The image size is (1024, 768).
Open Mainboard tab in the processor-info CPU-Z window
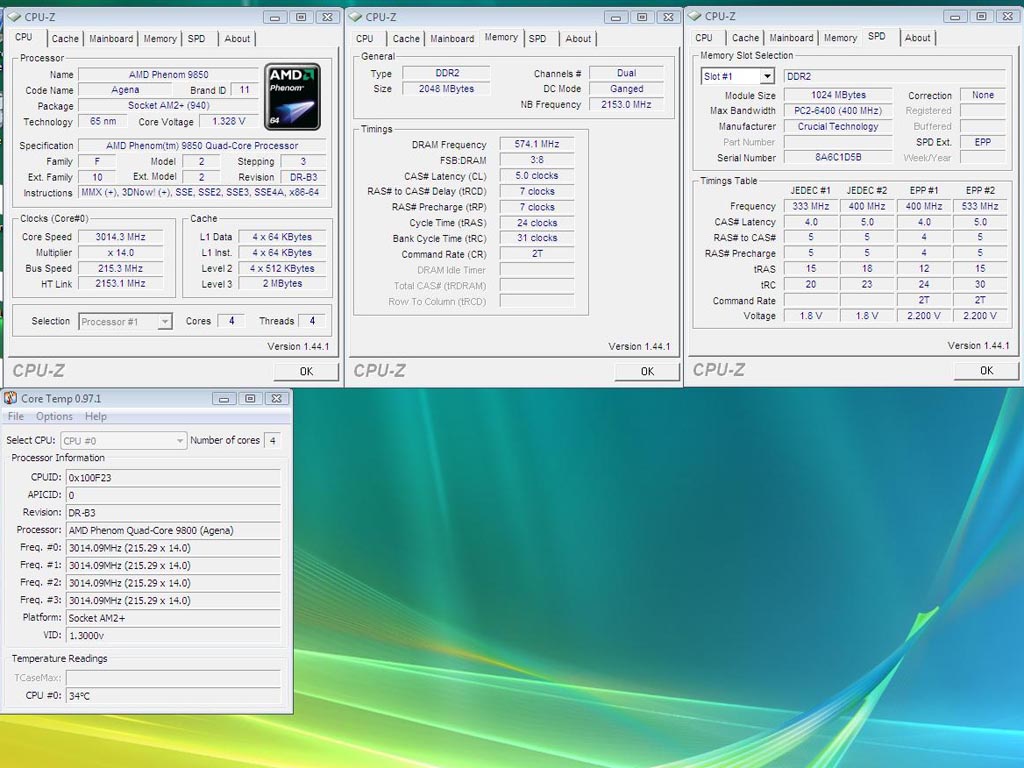(111, 39)
